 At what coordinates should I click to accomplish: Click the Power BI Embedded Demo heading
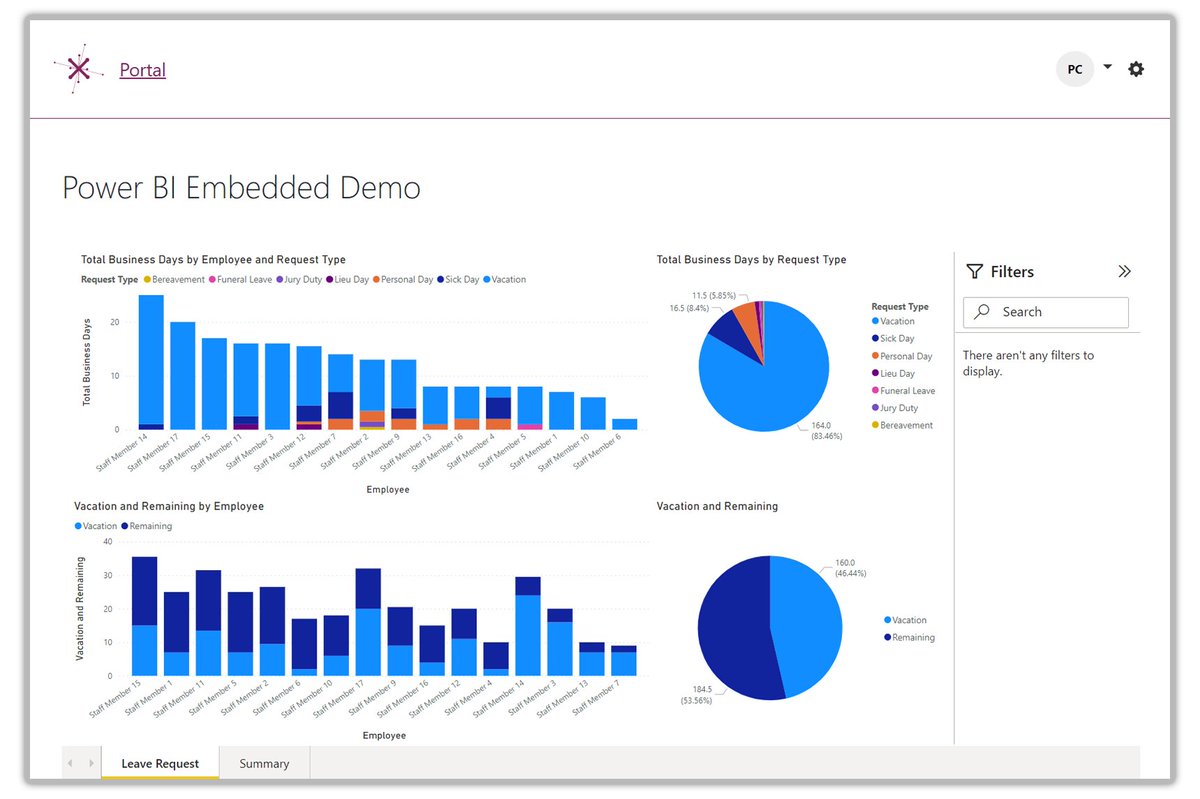pos(240,188)
